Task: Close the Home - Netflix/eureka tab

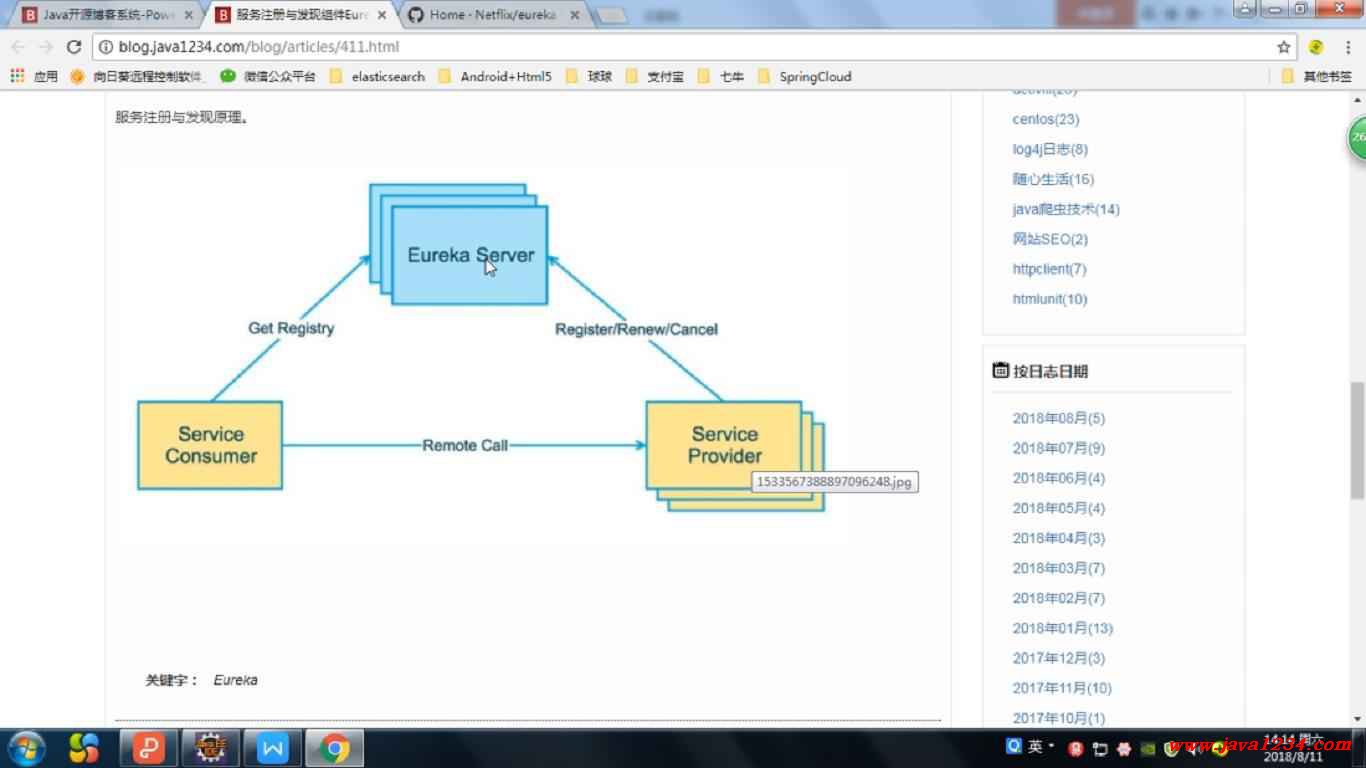Action: pyautogui.click(x=576, y=15)
